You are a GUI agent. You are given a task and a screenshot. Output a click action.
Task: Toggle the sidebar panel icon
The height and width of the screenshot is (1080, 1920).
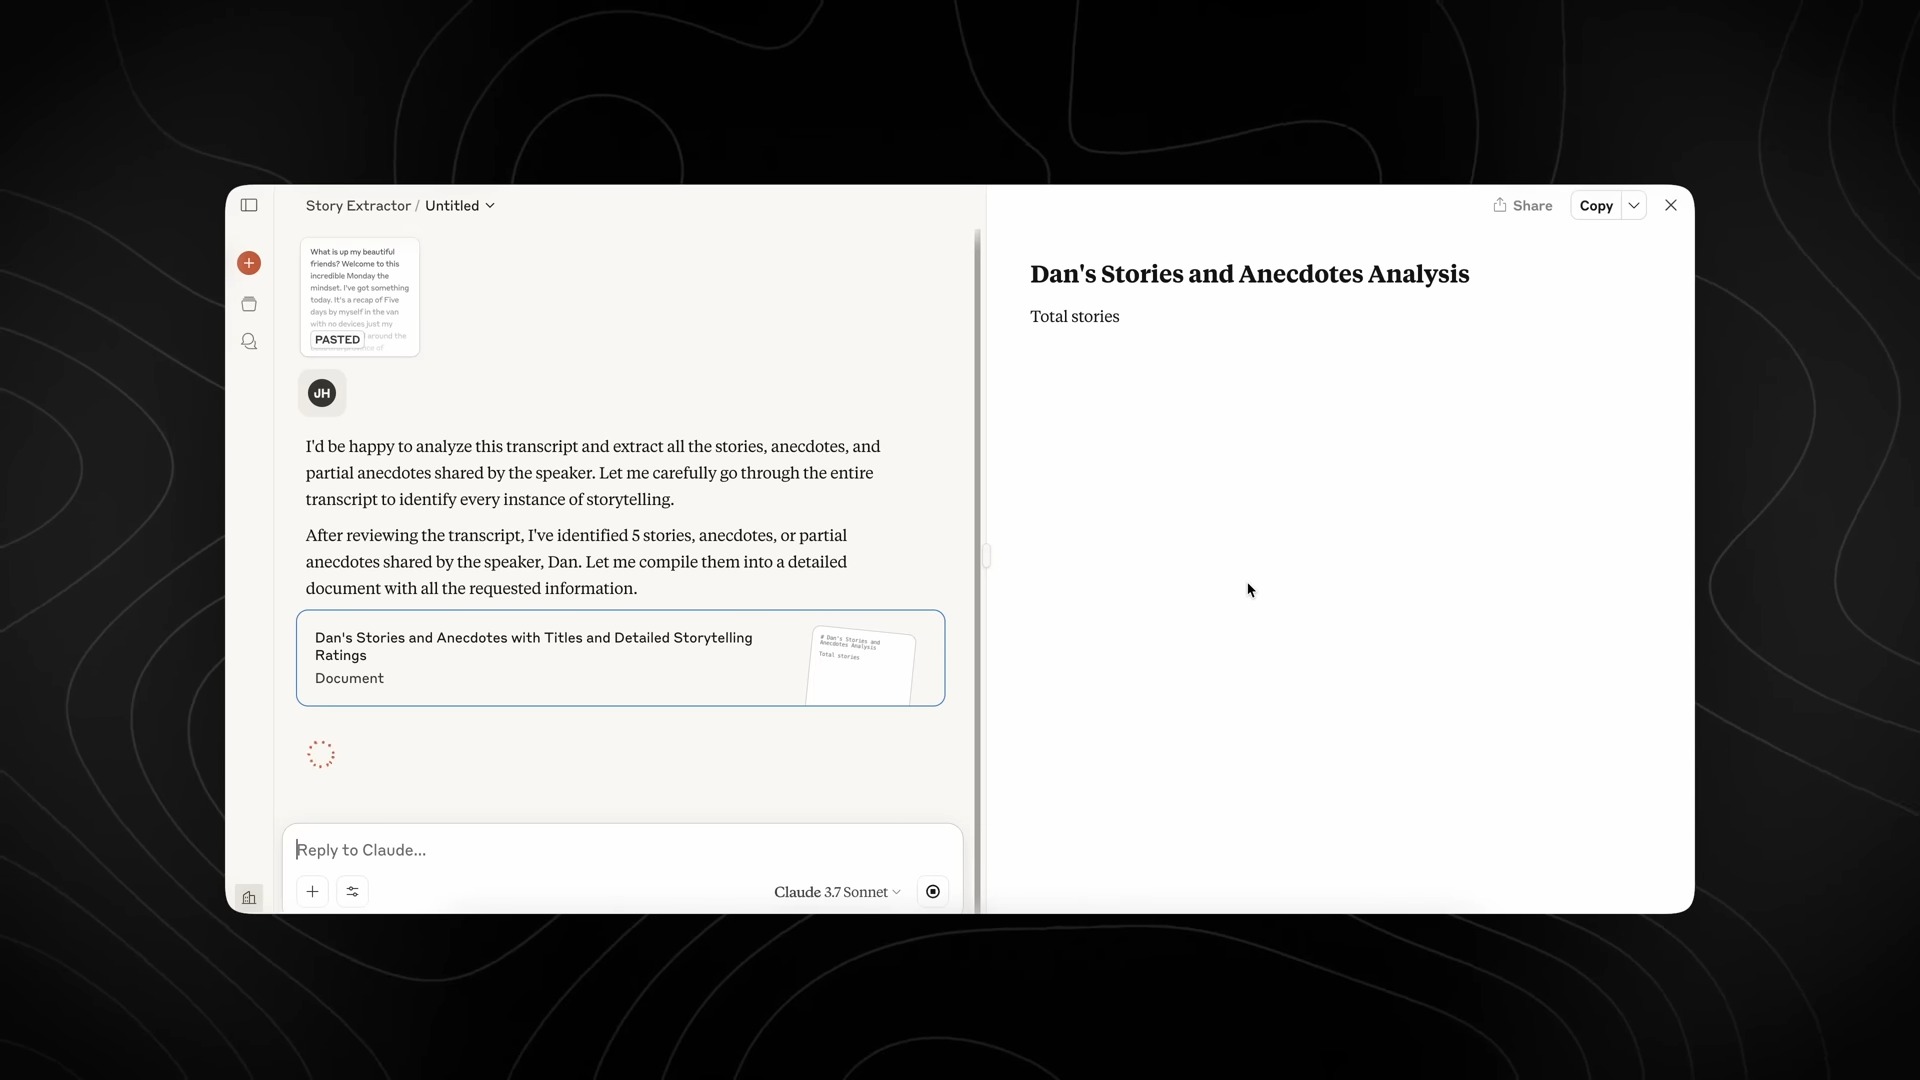click(249, 205)
